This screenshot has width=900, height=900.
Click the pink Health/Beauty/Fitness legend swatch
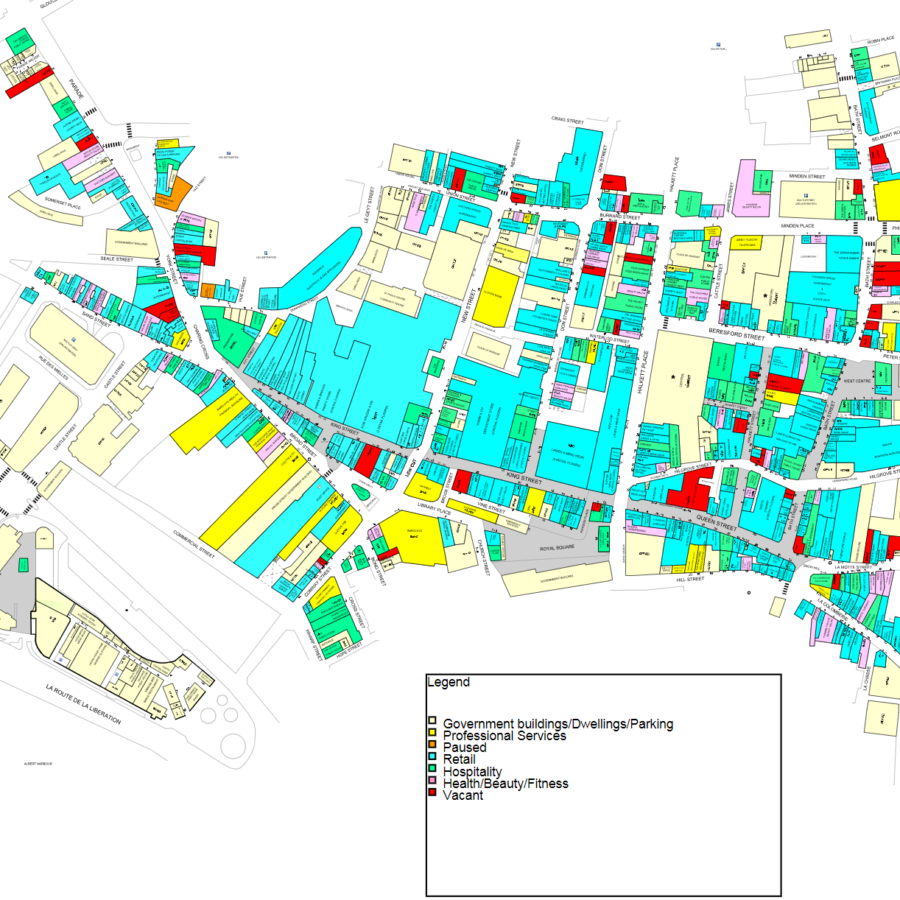[432, 781]
